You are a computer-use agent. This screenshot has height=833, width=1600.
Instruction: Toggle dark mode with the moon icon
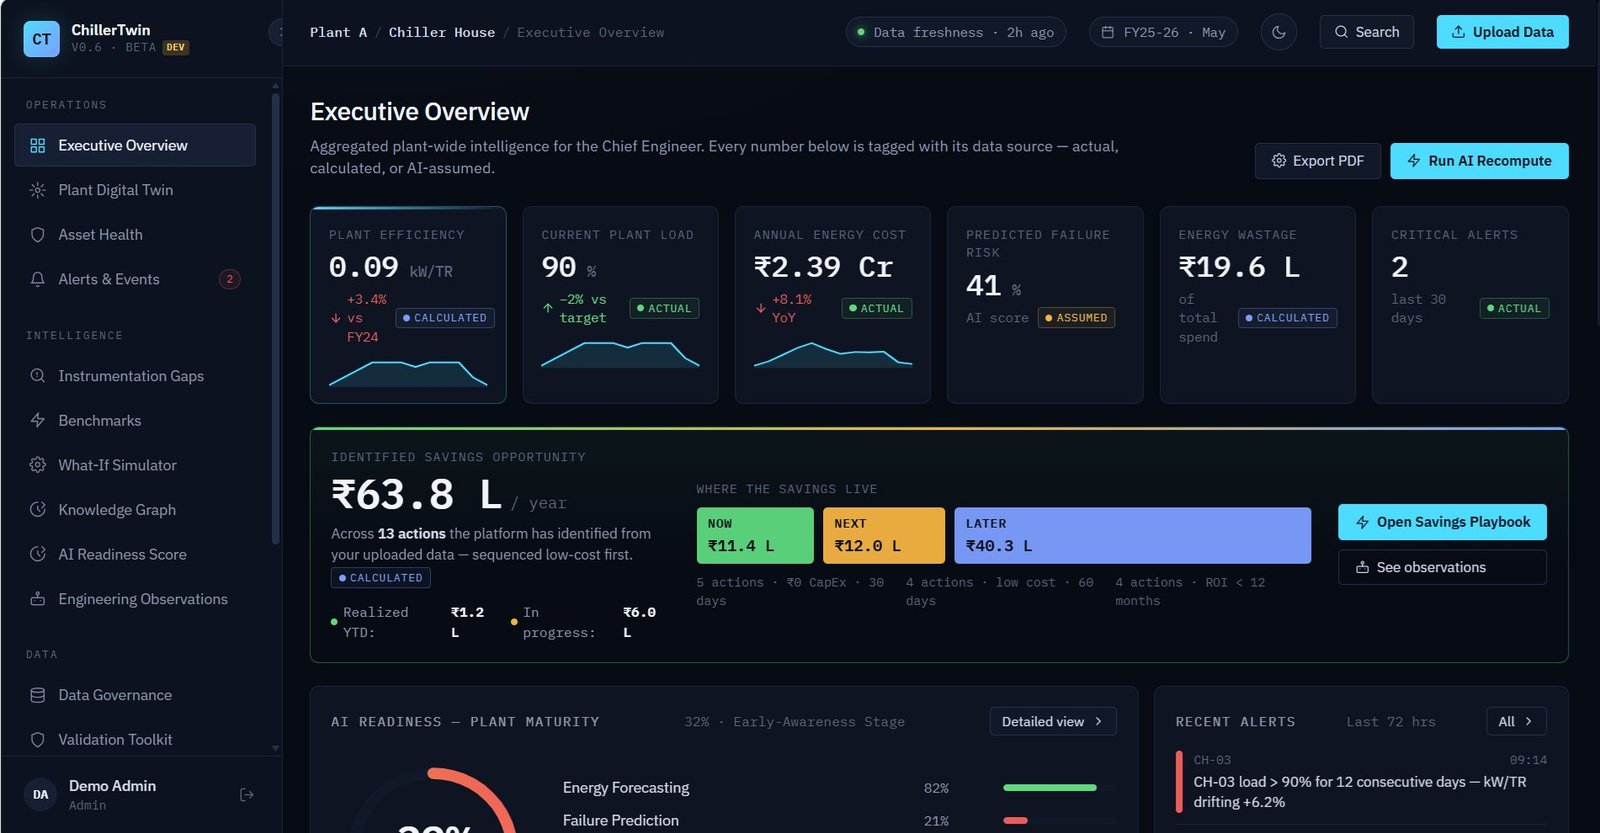pos(1279,32)
